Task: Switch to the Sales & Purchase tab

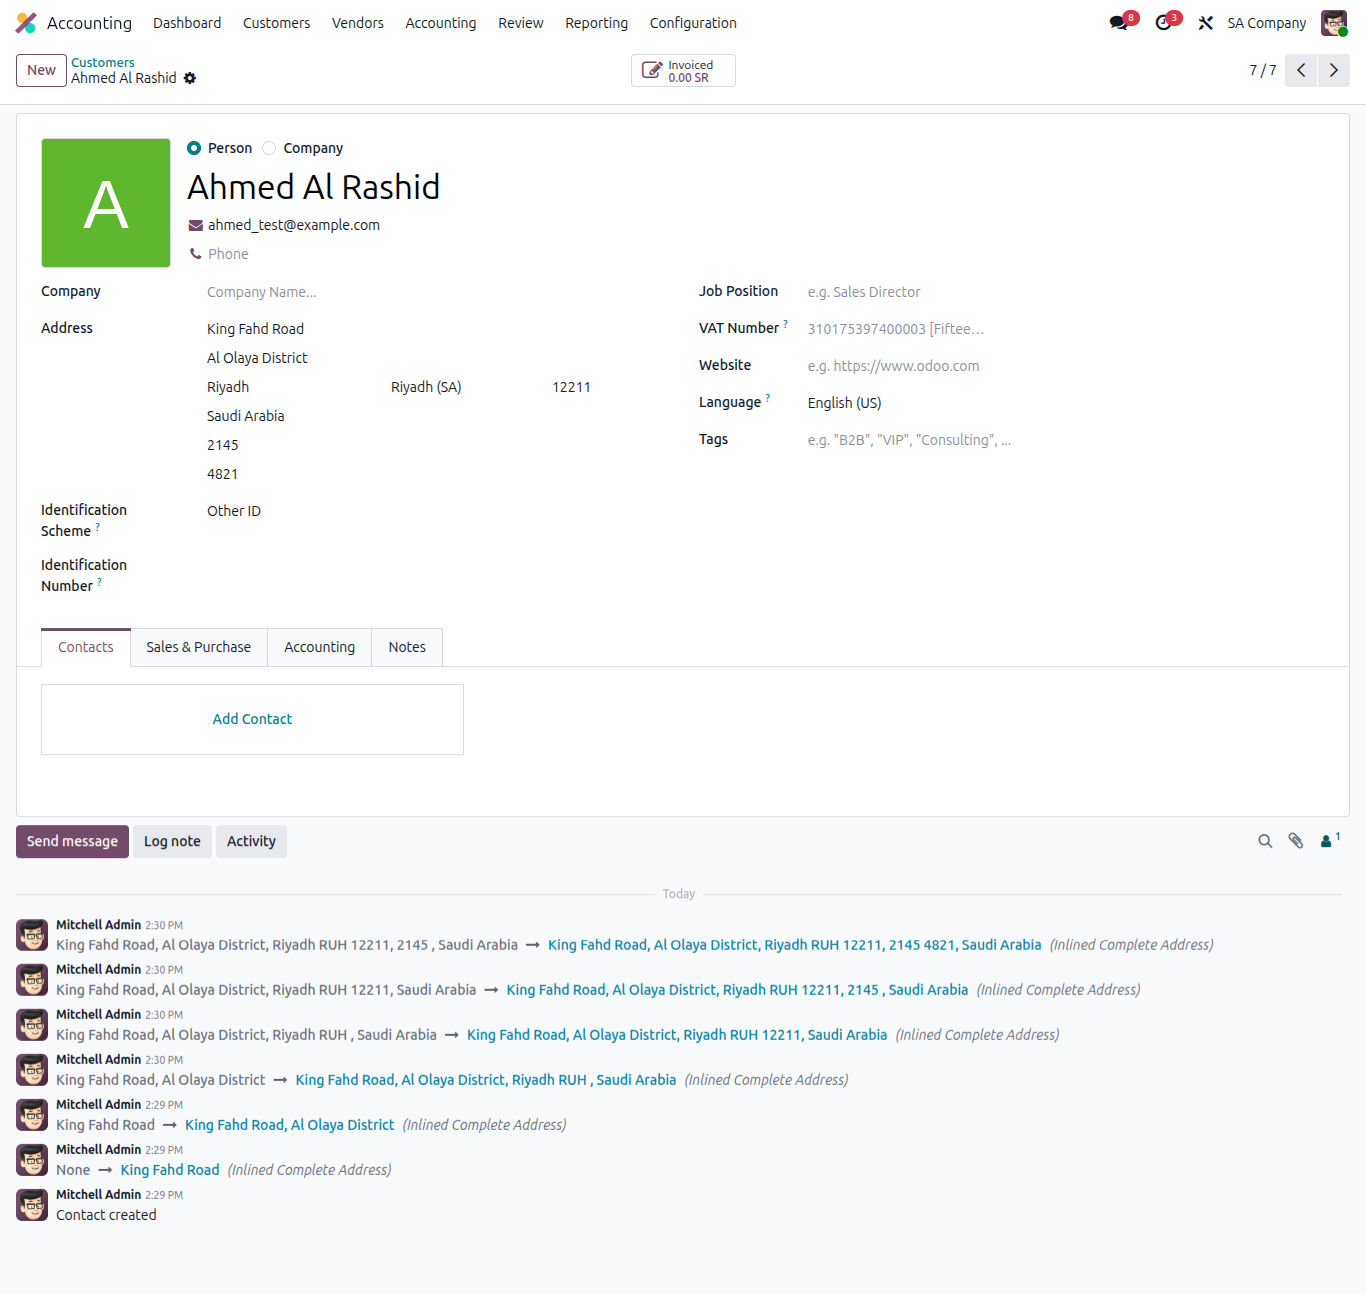Action: [198, 647]
